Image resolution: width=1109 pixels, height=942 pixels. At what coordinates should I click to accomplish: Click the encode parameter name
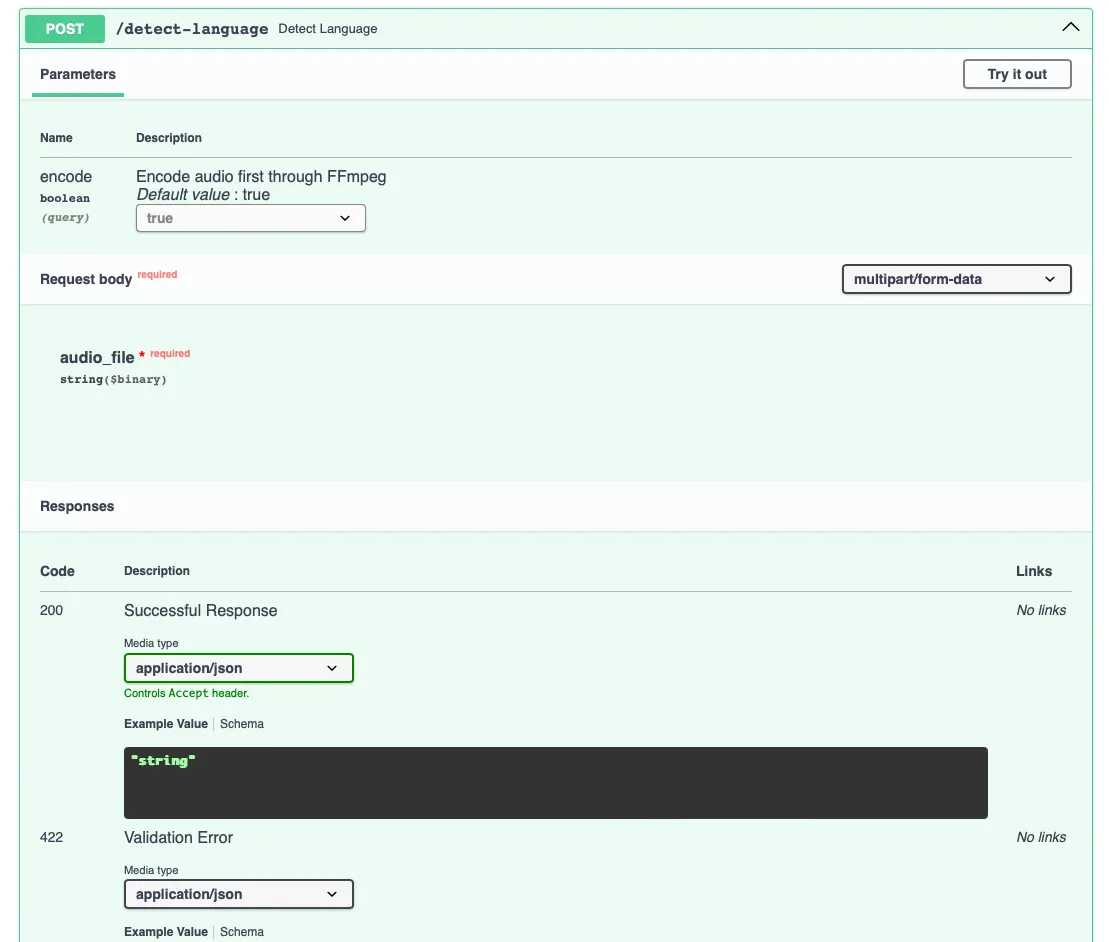point(66,176)
